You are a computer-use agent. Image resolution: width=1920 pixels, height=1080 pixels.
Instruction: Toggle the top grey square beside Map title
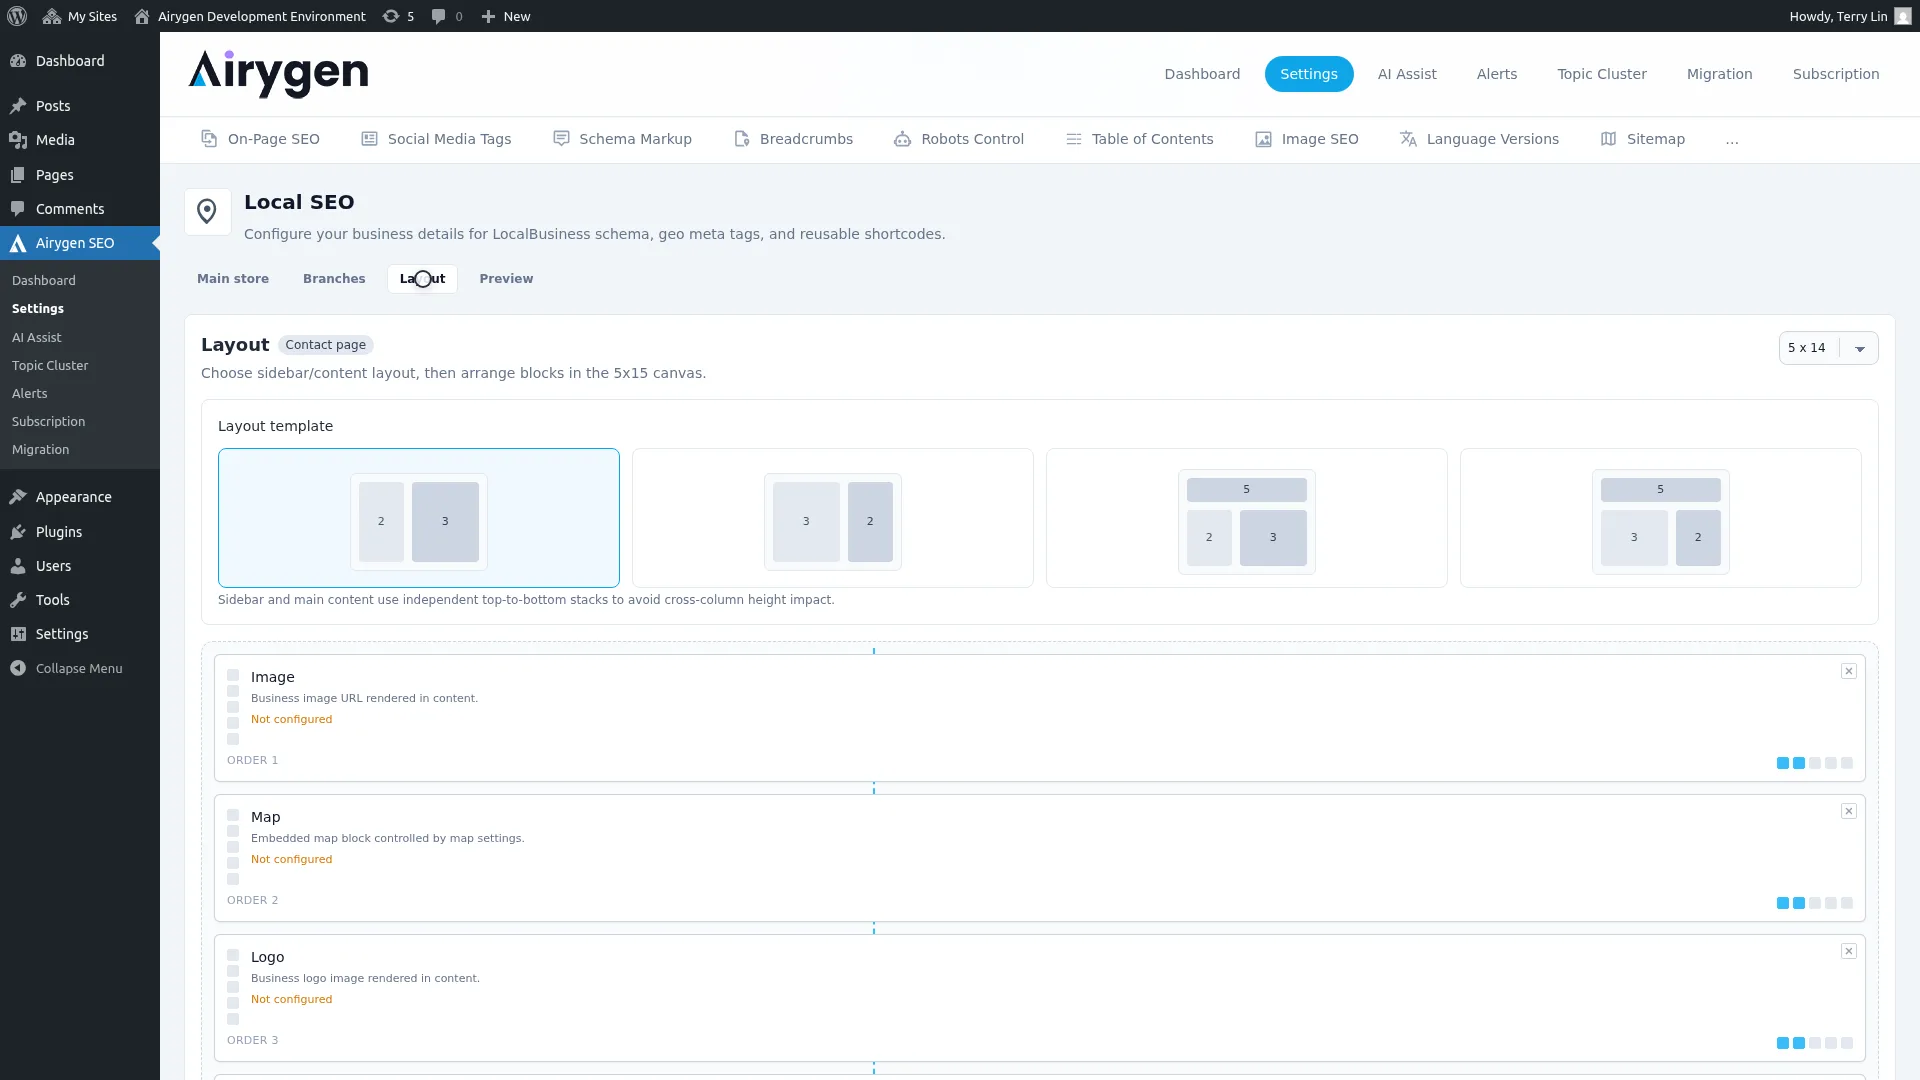point(233,815)
